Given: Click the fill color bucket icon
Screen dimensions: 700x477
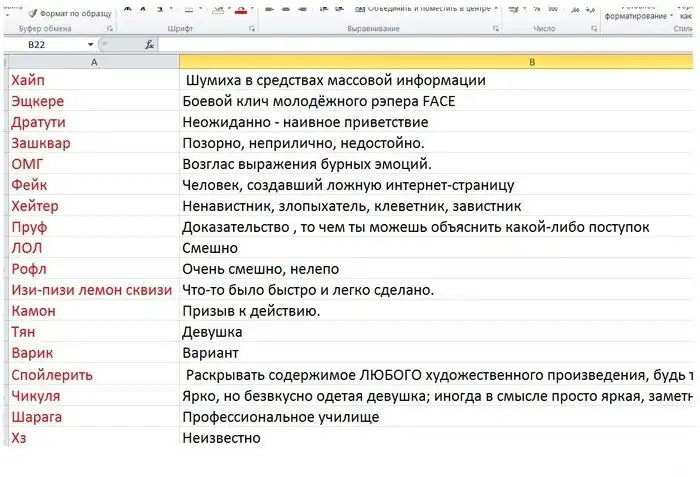Looking at the screenshot, I should coord(214,10).
